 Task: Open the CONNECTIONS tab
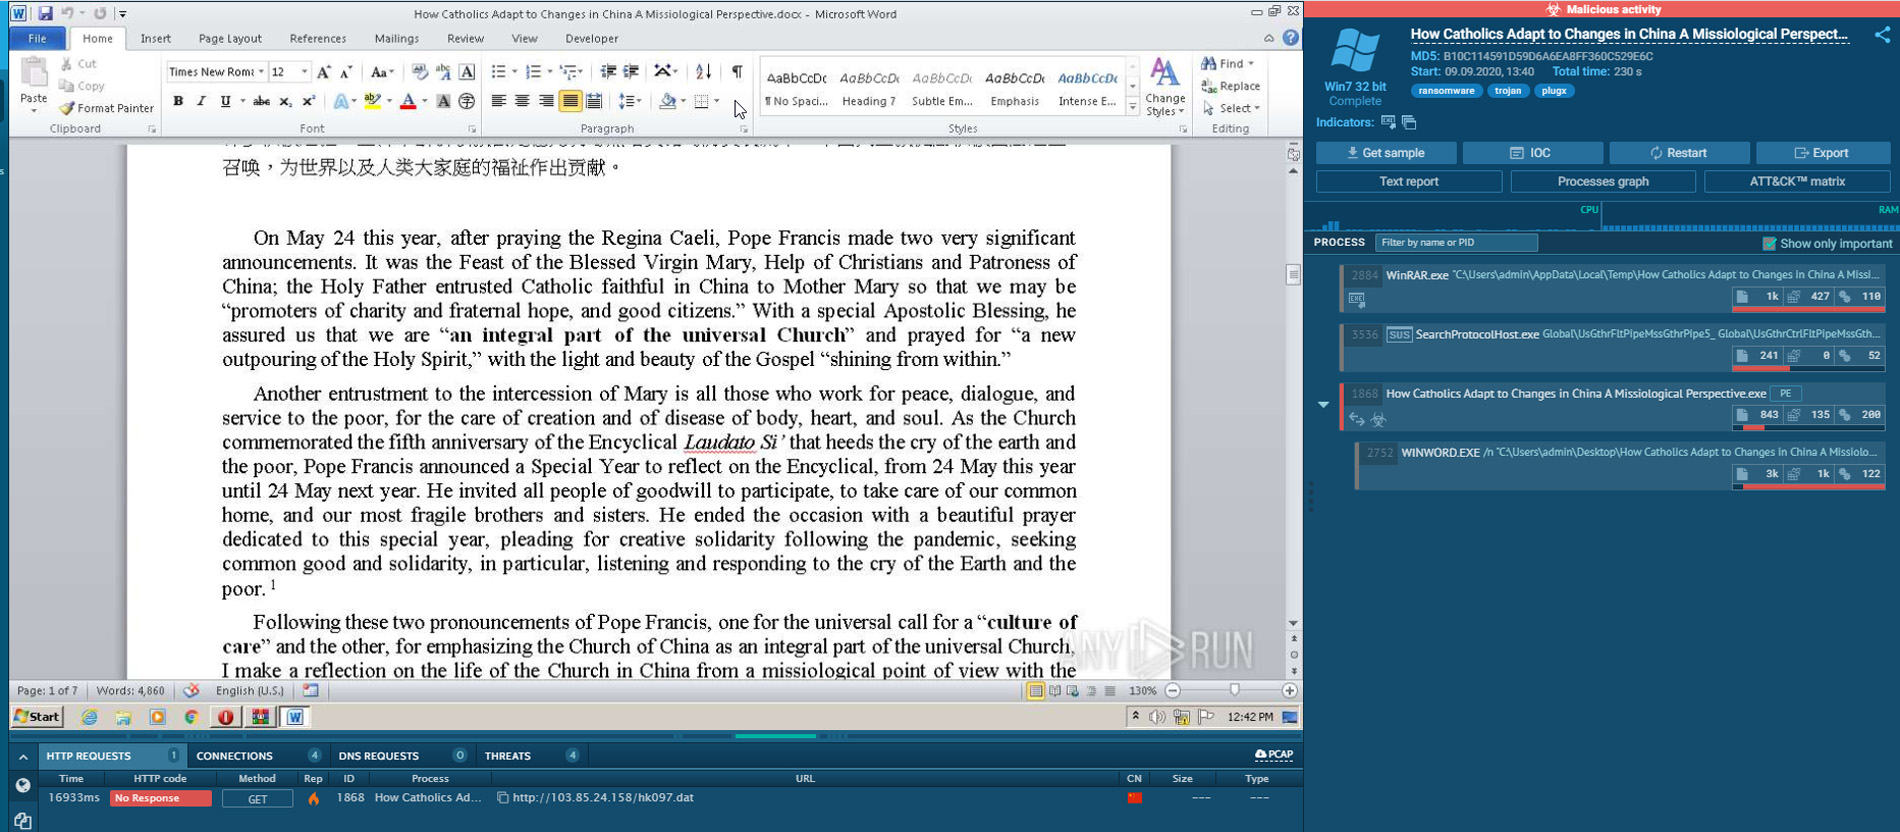[258, 756]
